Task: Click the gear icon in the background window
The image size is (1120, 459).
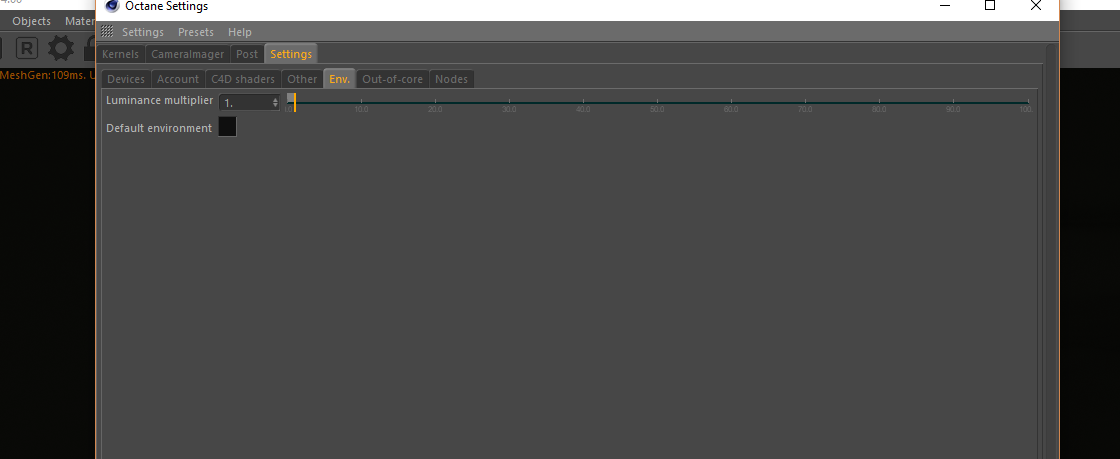Action: 61,49
